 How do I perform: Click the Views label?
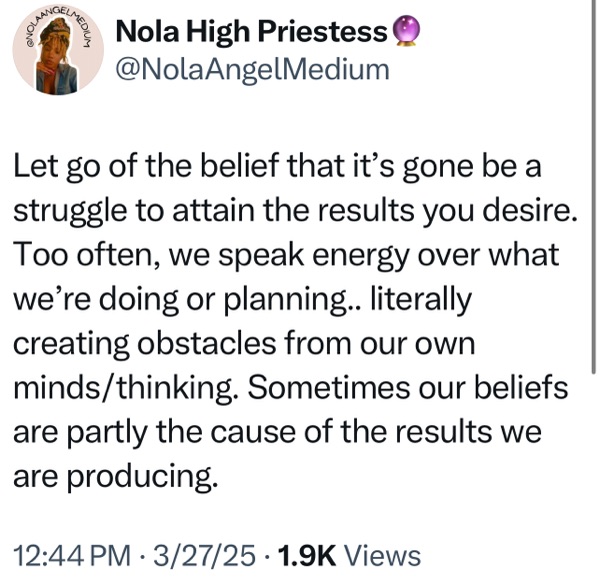click(383, 555)
